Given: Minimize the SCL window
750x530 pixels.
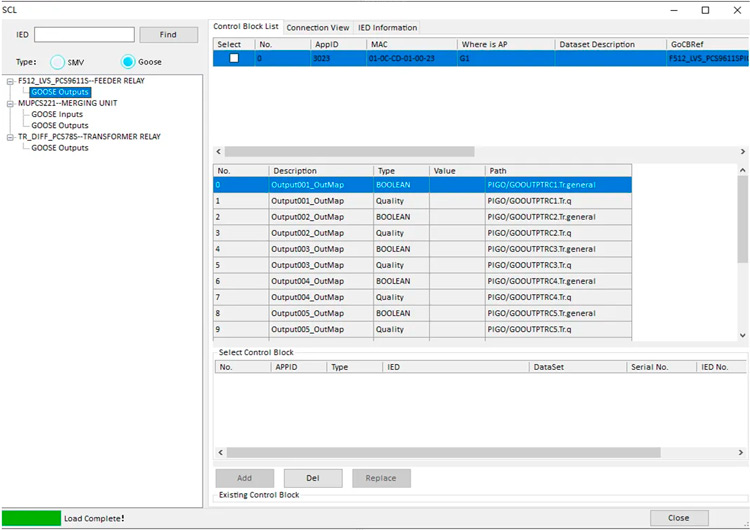Looking at the screenshot, I should (674, 10).
